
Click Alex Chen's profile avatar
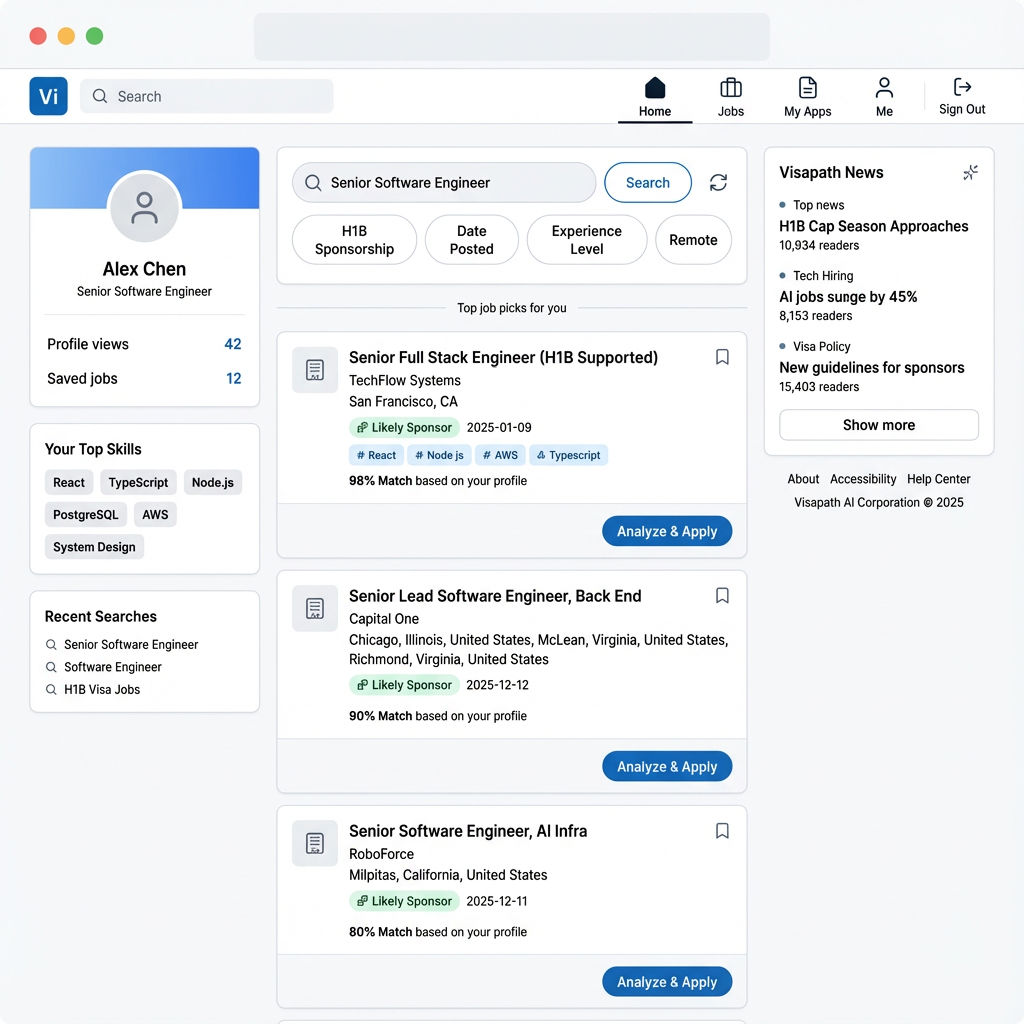[144, 207]
